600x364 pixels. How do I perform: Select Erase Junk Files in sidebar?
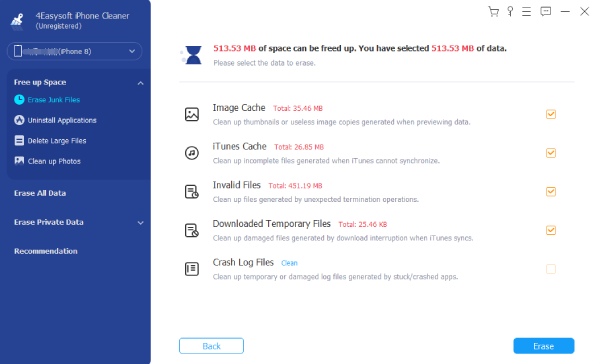click(54, 100)
